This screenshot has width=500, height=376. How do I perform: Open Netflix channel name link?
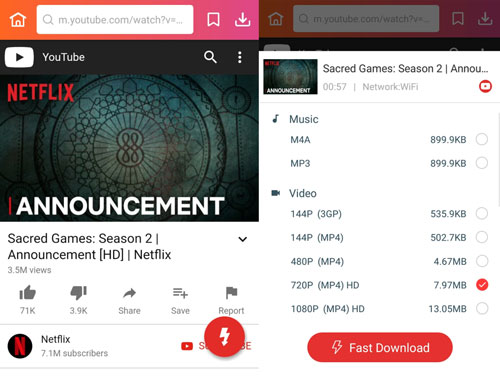click(x=56, y=339)
